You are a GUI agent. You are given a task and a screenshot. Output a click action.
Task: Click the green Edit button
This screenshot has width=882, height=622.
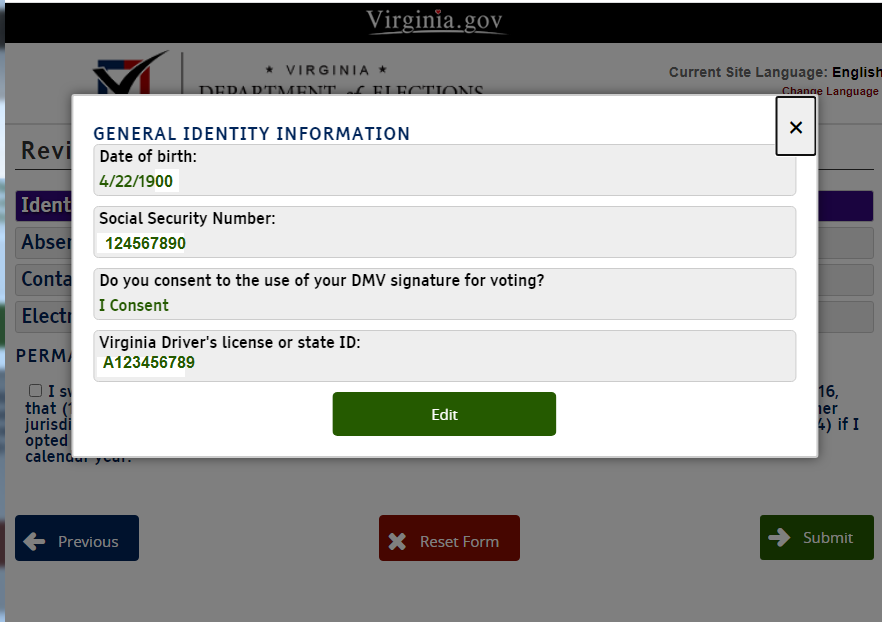[x=444, y=414]
